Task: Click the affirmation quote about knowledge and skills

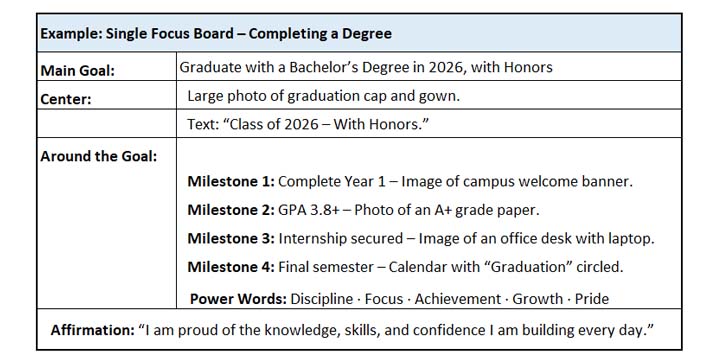Action: (x=396, y=330)
